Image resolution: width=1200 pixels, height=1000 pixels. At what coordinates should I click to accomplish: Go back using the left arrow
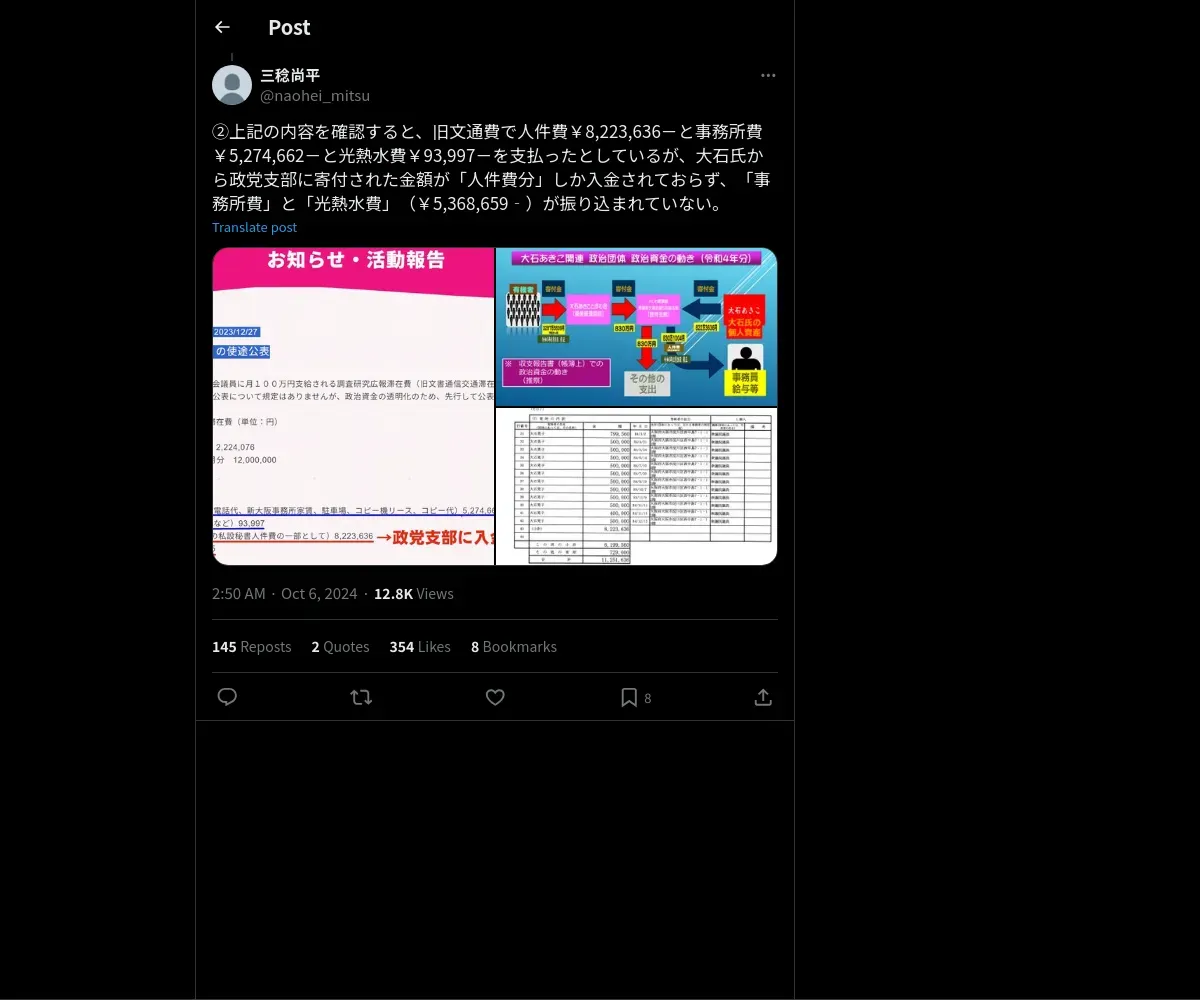[222, 27]
